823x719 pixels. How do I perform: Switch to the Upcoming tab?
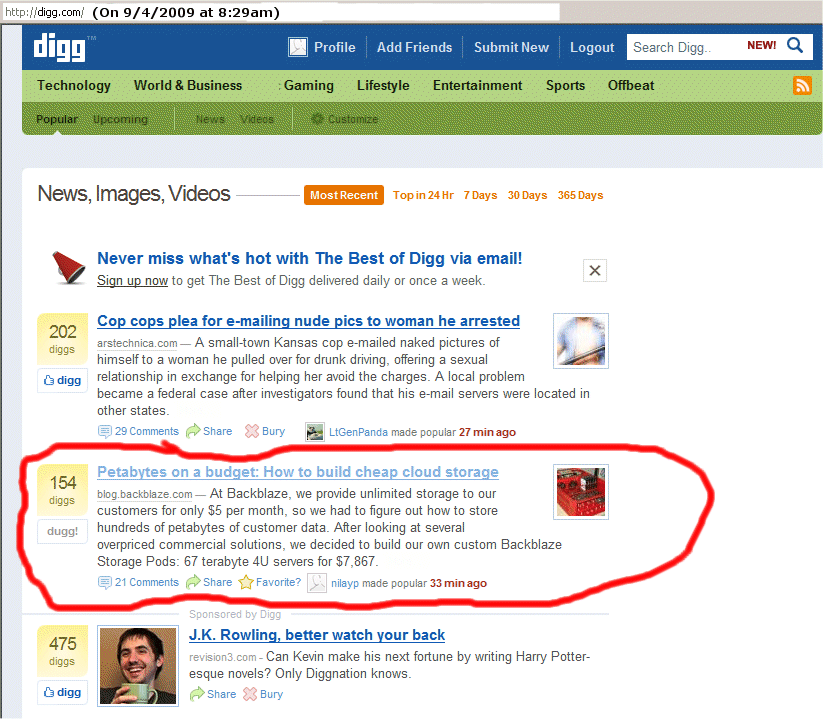pyautogui.click(x=120, y=119)
